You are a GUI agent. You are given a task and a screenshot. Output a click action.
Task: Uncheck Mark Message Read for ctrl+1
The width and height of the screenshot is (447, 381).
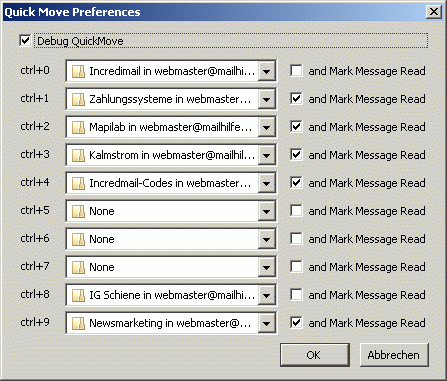296,99
